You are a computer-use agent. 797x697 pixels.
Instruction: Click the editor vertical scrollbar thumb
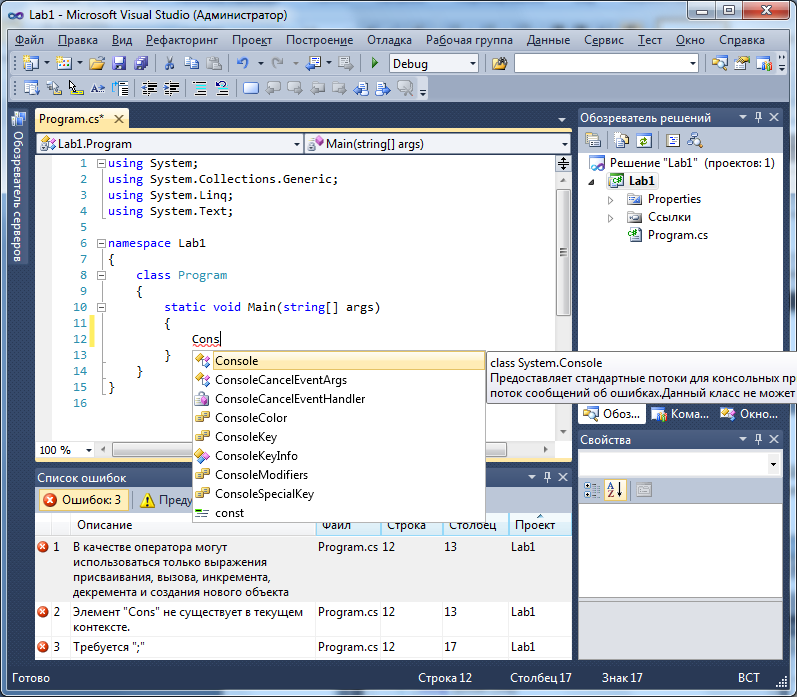click(x=563, y=252)
